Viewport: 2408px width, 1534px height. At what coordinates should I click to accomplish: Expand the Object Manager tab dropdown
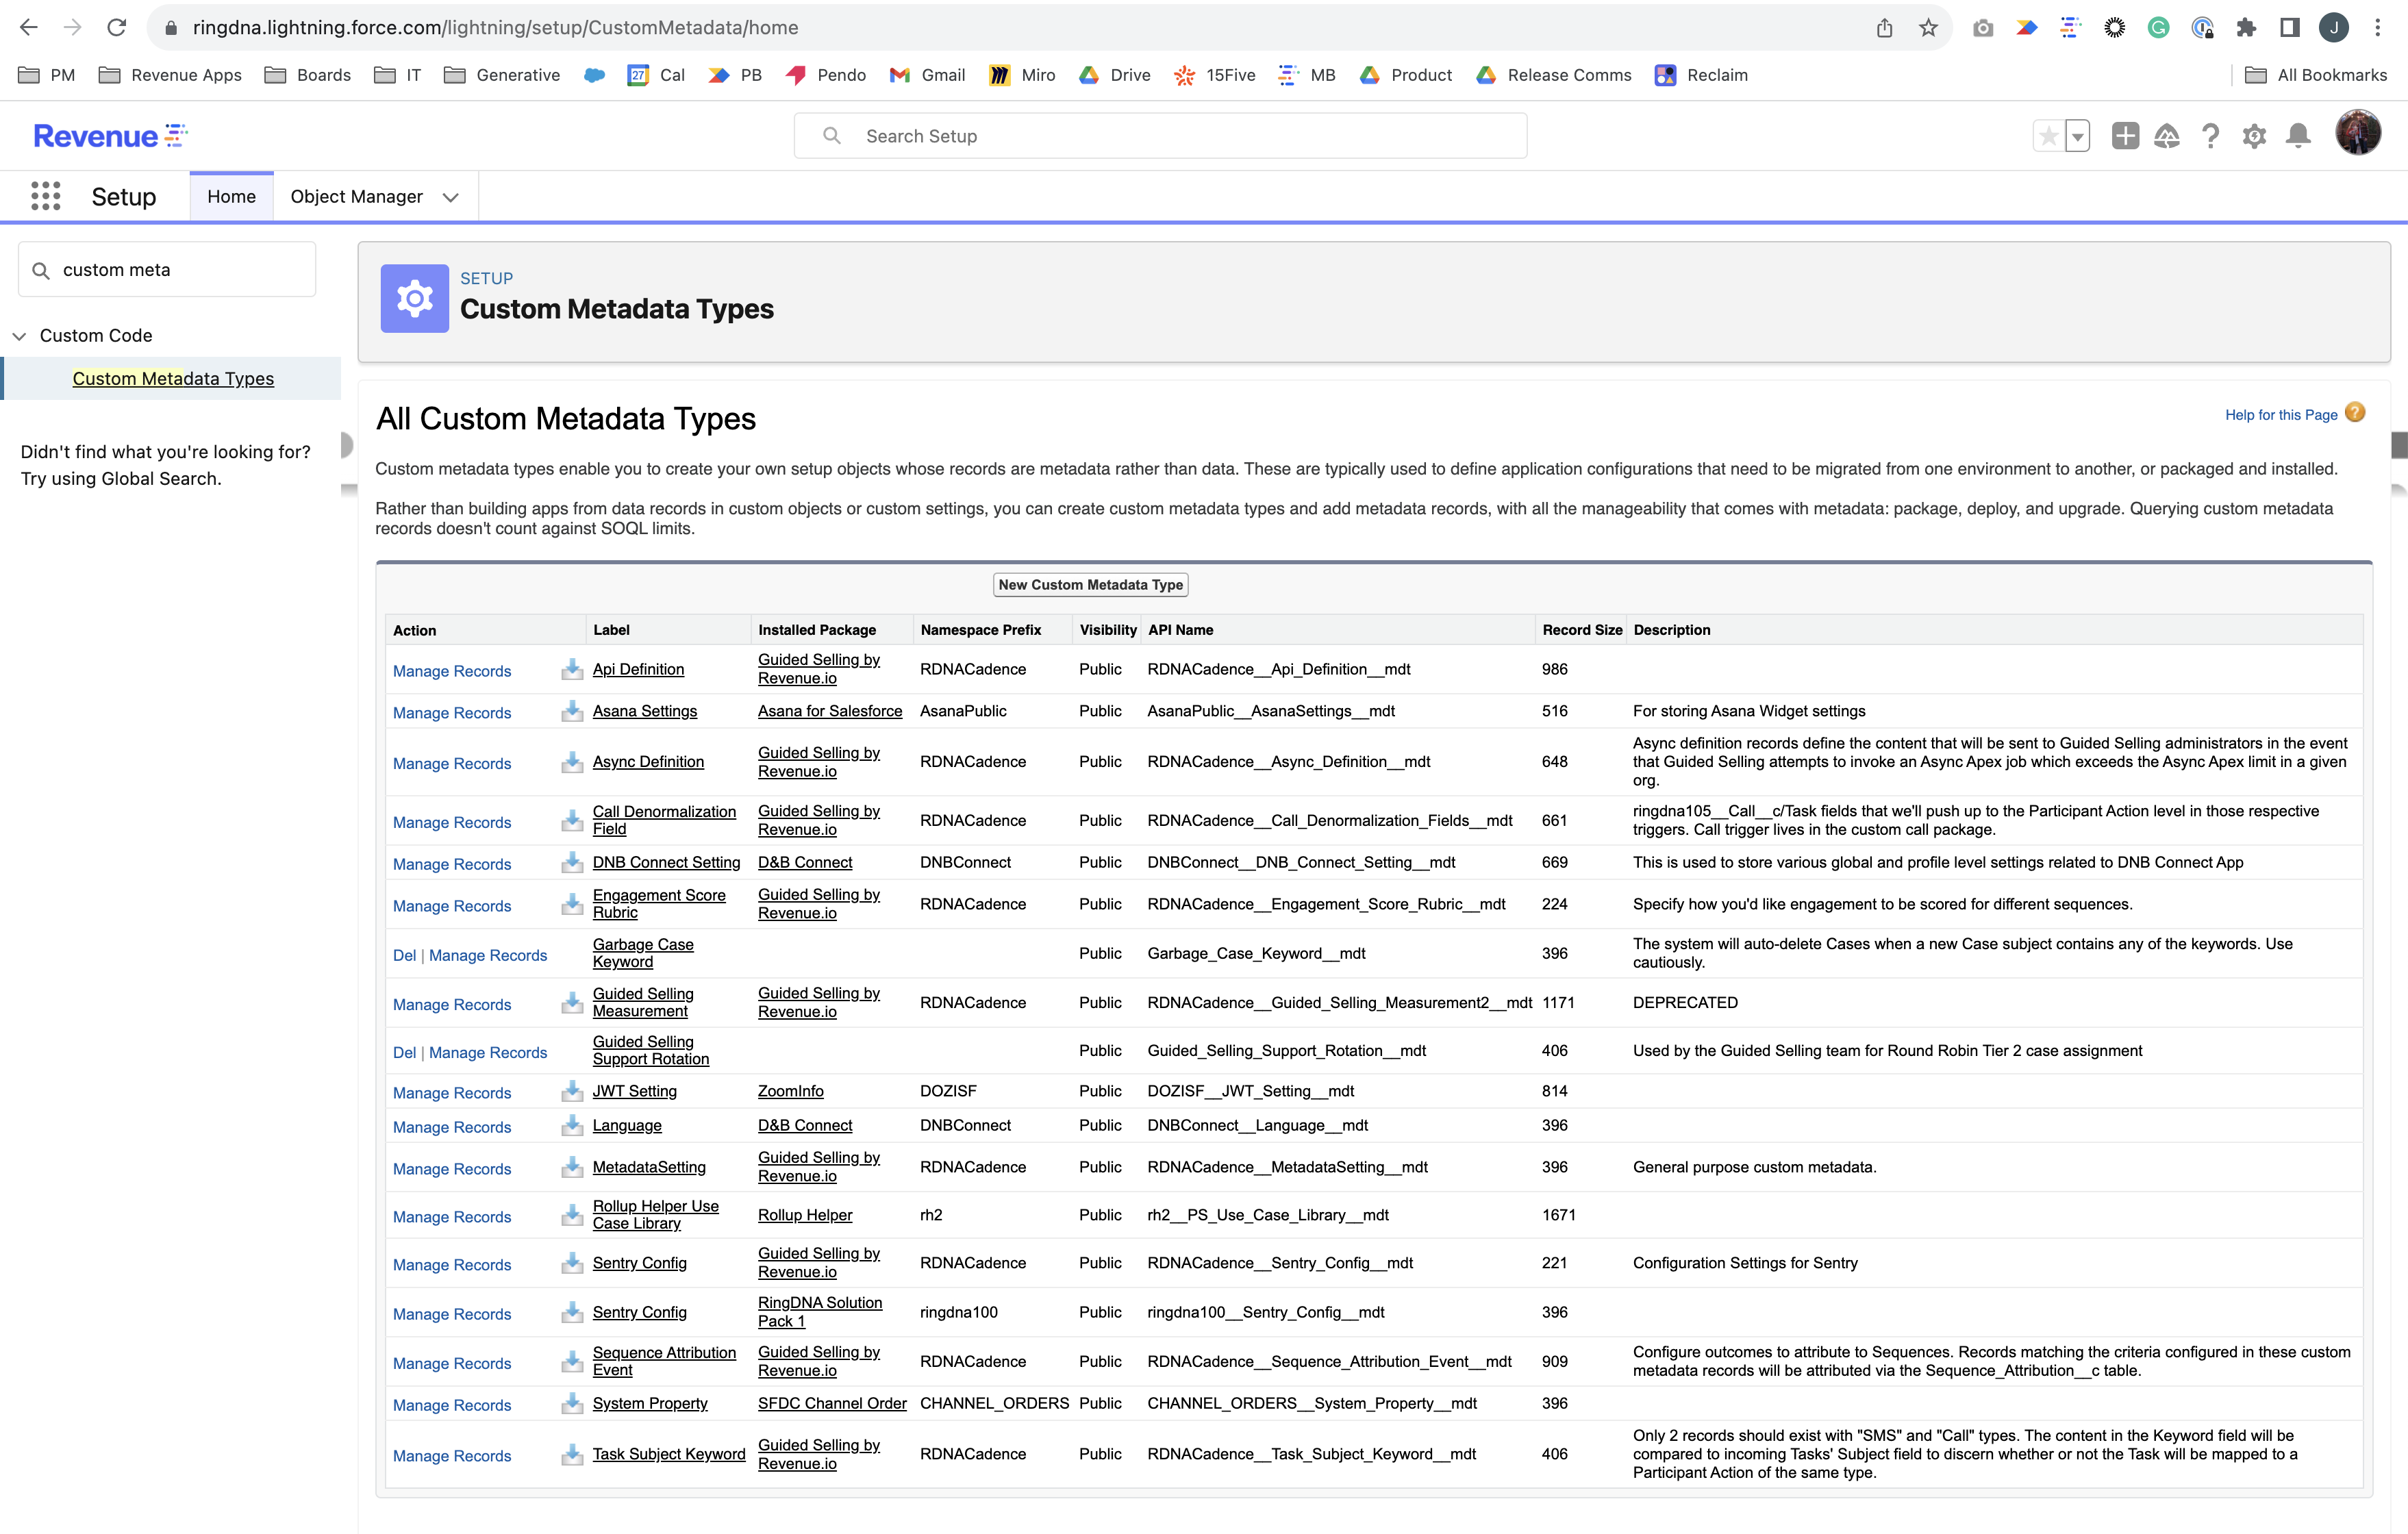[451, 197]
